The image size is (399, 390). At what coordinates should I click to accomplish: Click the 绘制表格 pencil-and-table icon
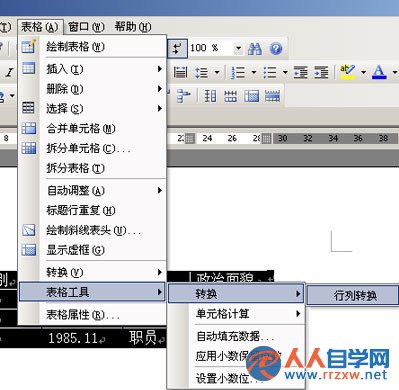point(29,47)
